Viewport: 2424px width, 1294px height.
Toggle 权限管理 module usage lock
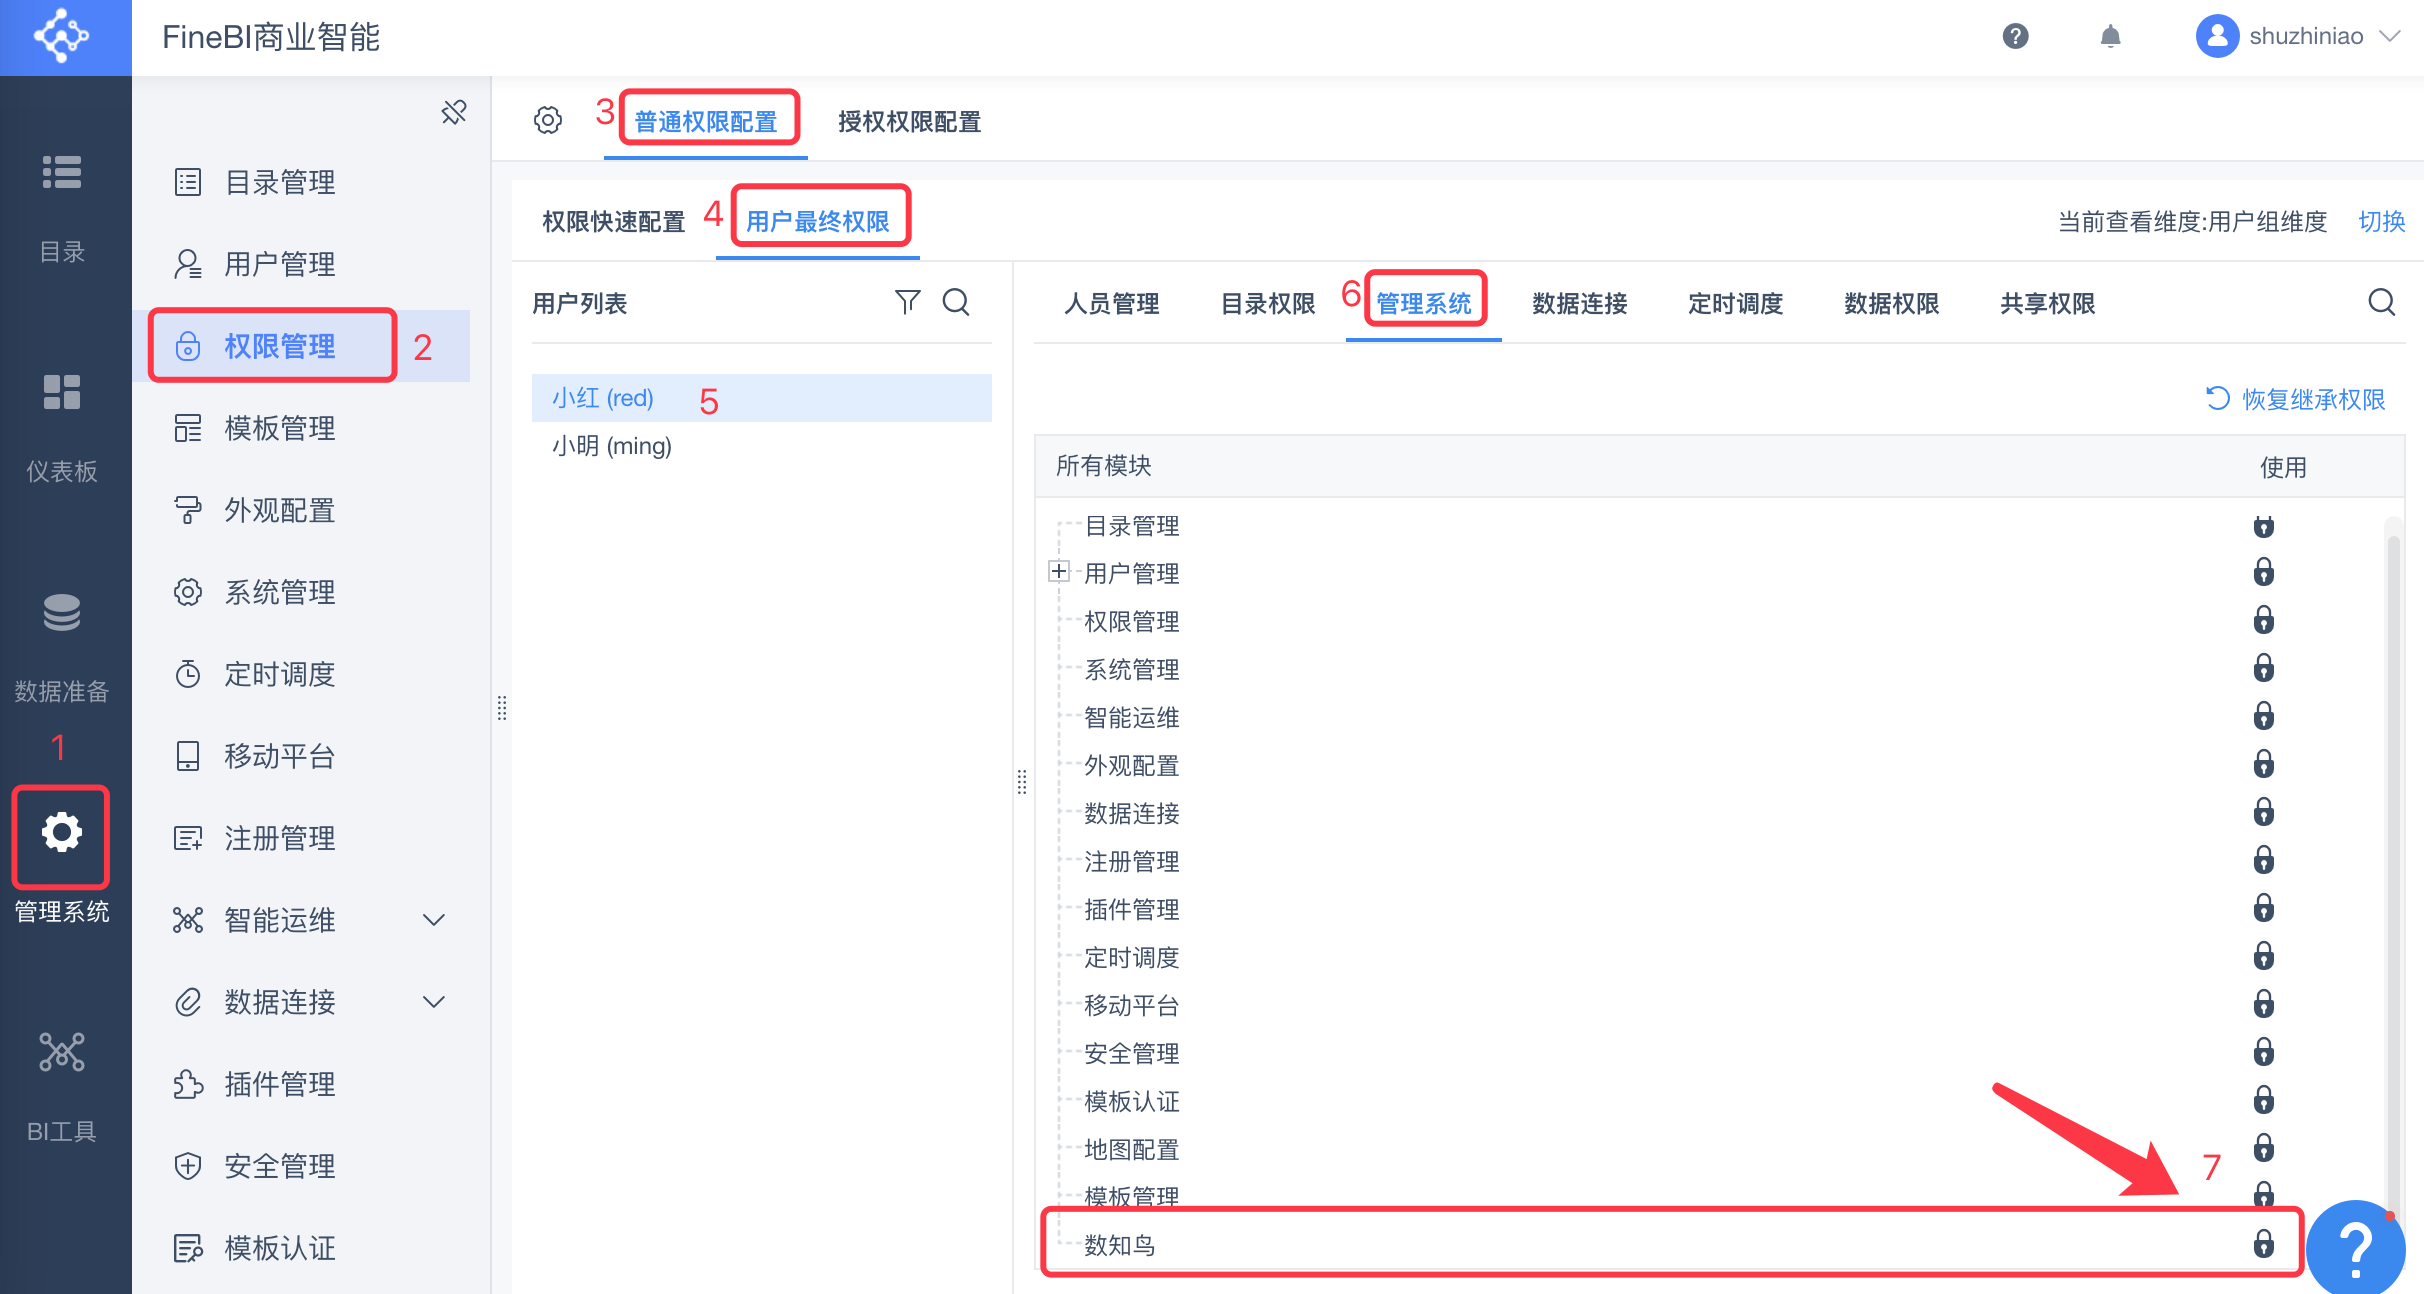pos(2263,621)
